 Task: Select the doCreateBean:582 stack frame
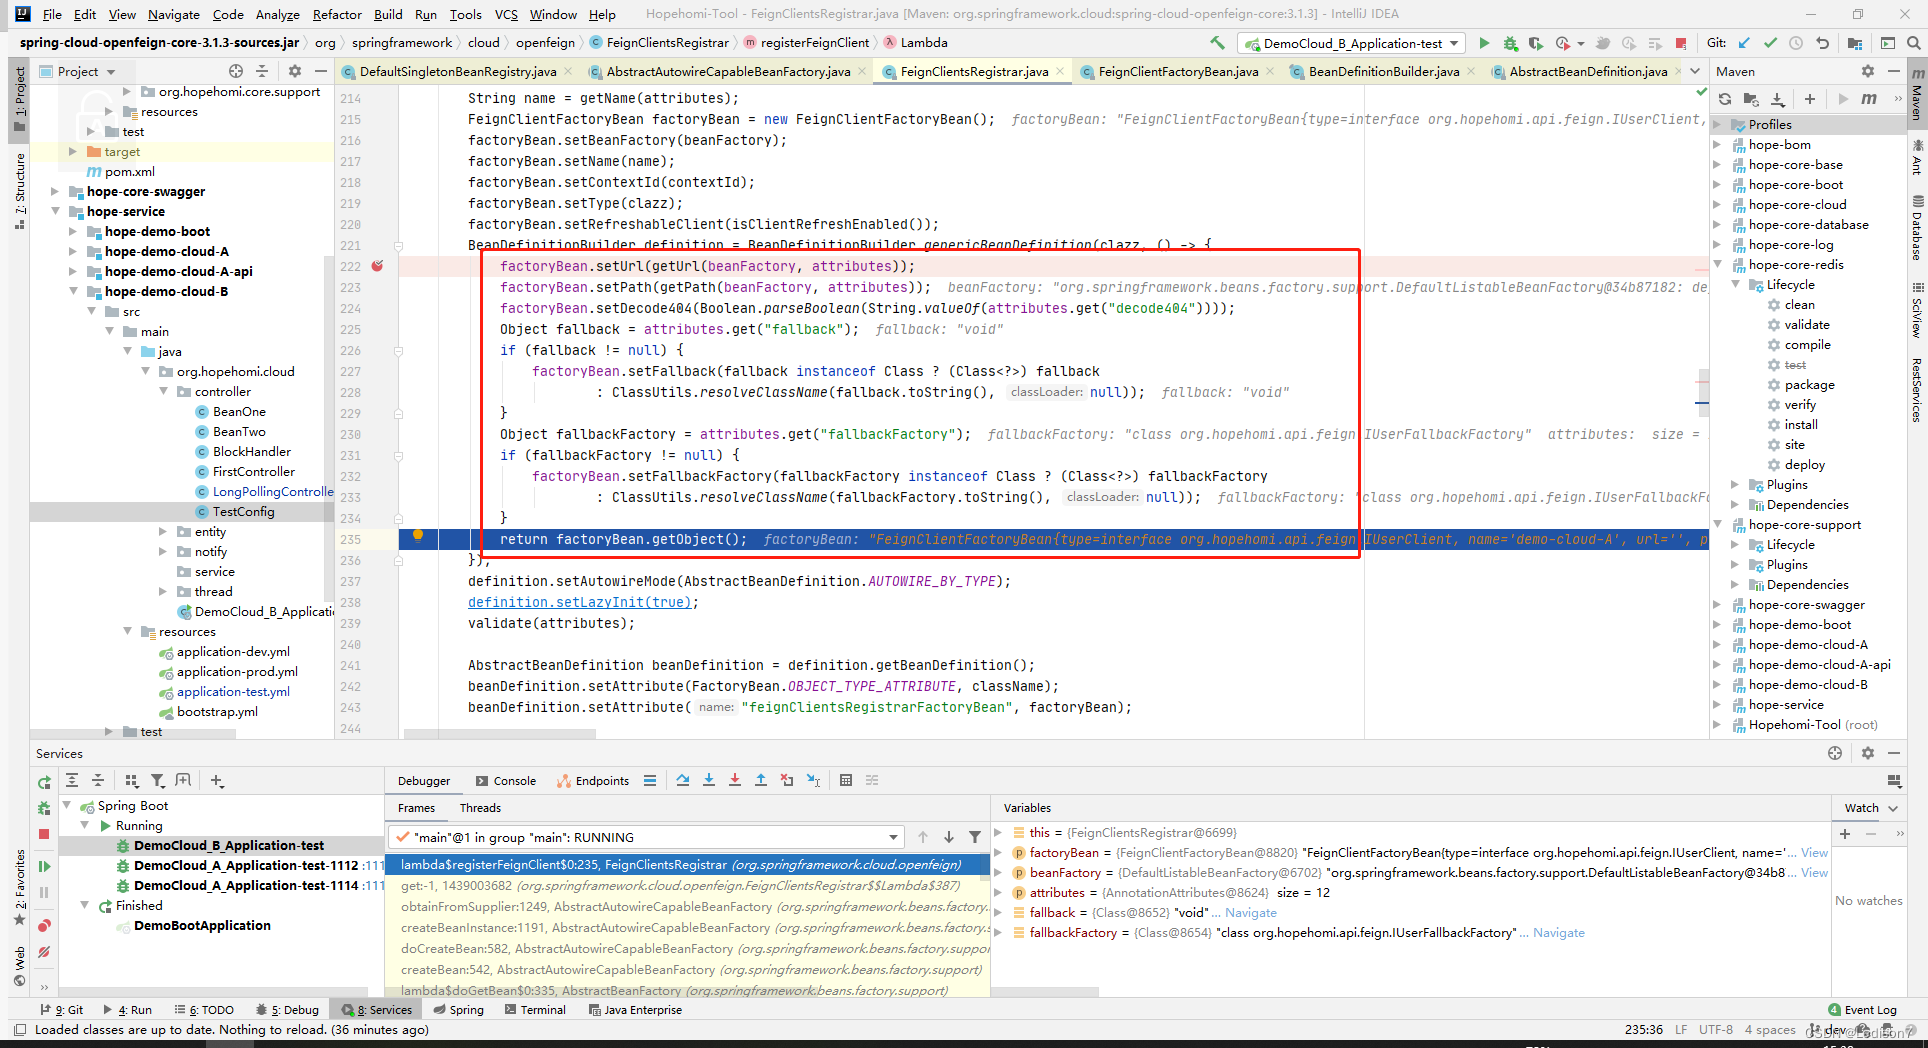point(688,948)
